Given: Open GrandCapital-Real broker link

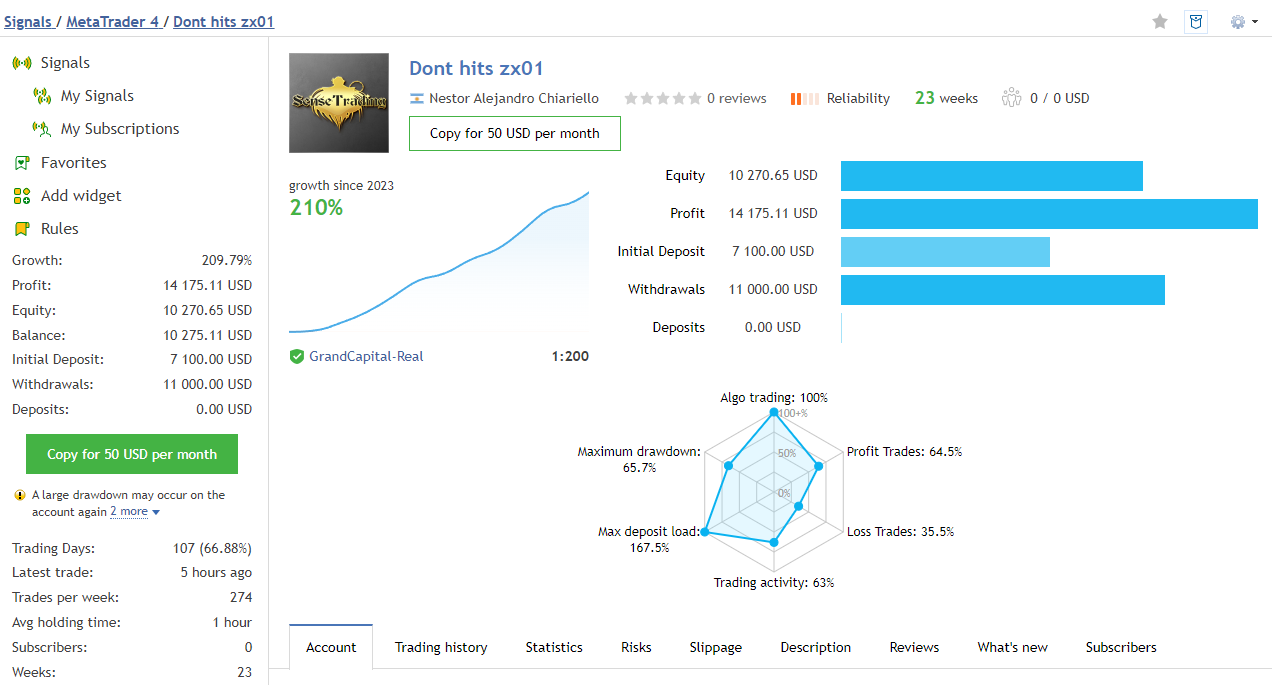Looking at the screenshot, I should pos(366,356).
